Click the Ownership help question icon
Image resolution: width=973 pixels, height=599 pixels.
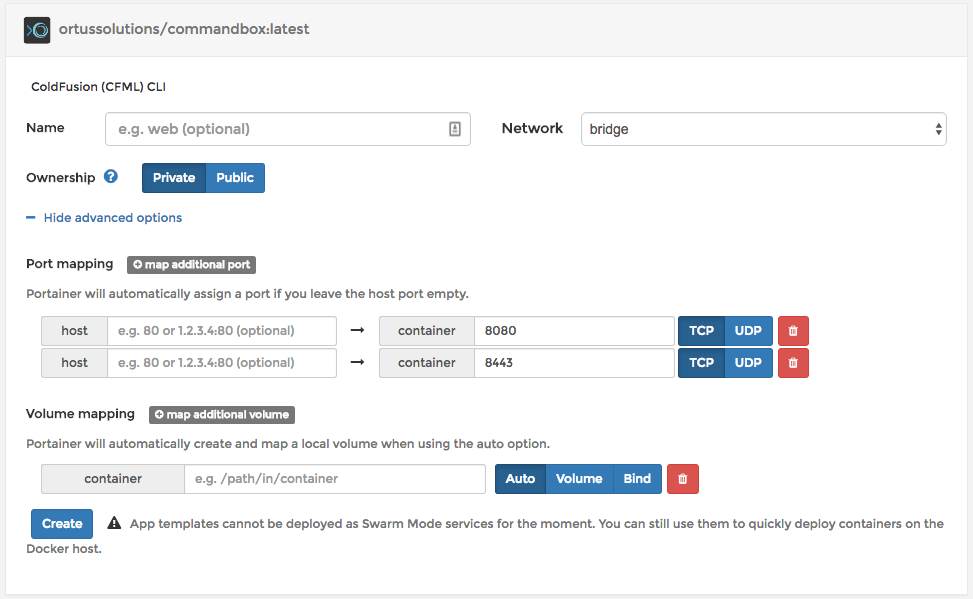[111, 177]
